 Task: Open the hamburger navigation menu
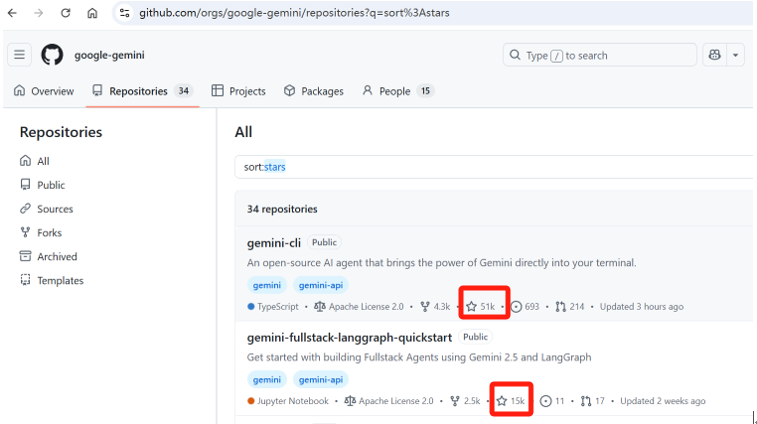tap(20, 55)
